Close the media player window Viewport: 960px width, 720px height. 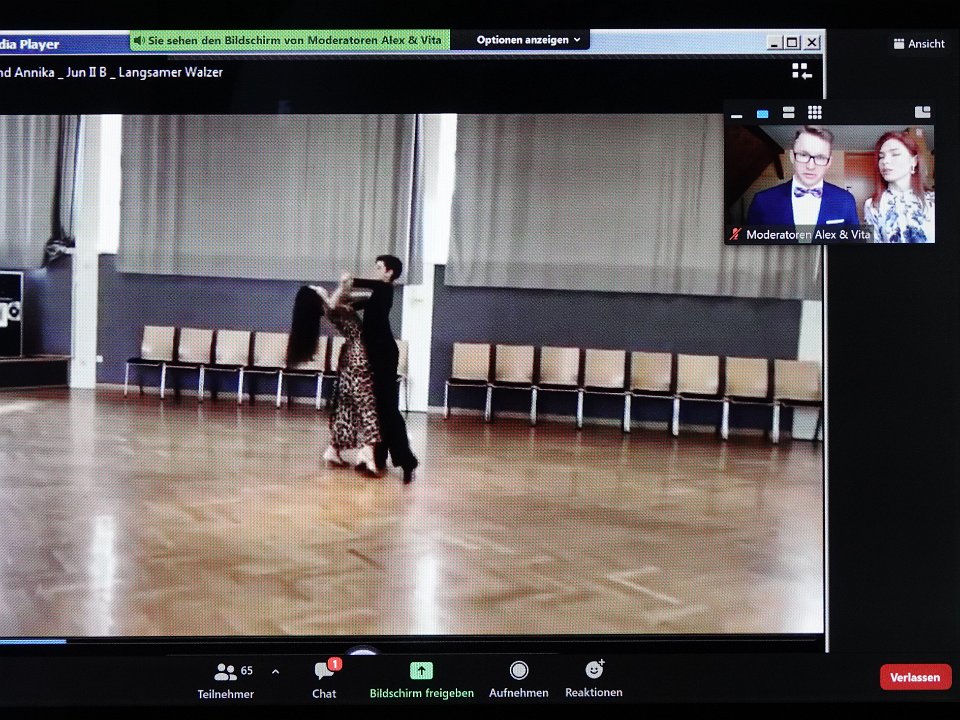(812, 42)
